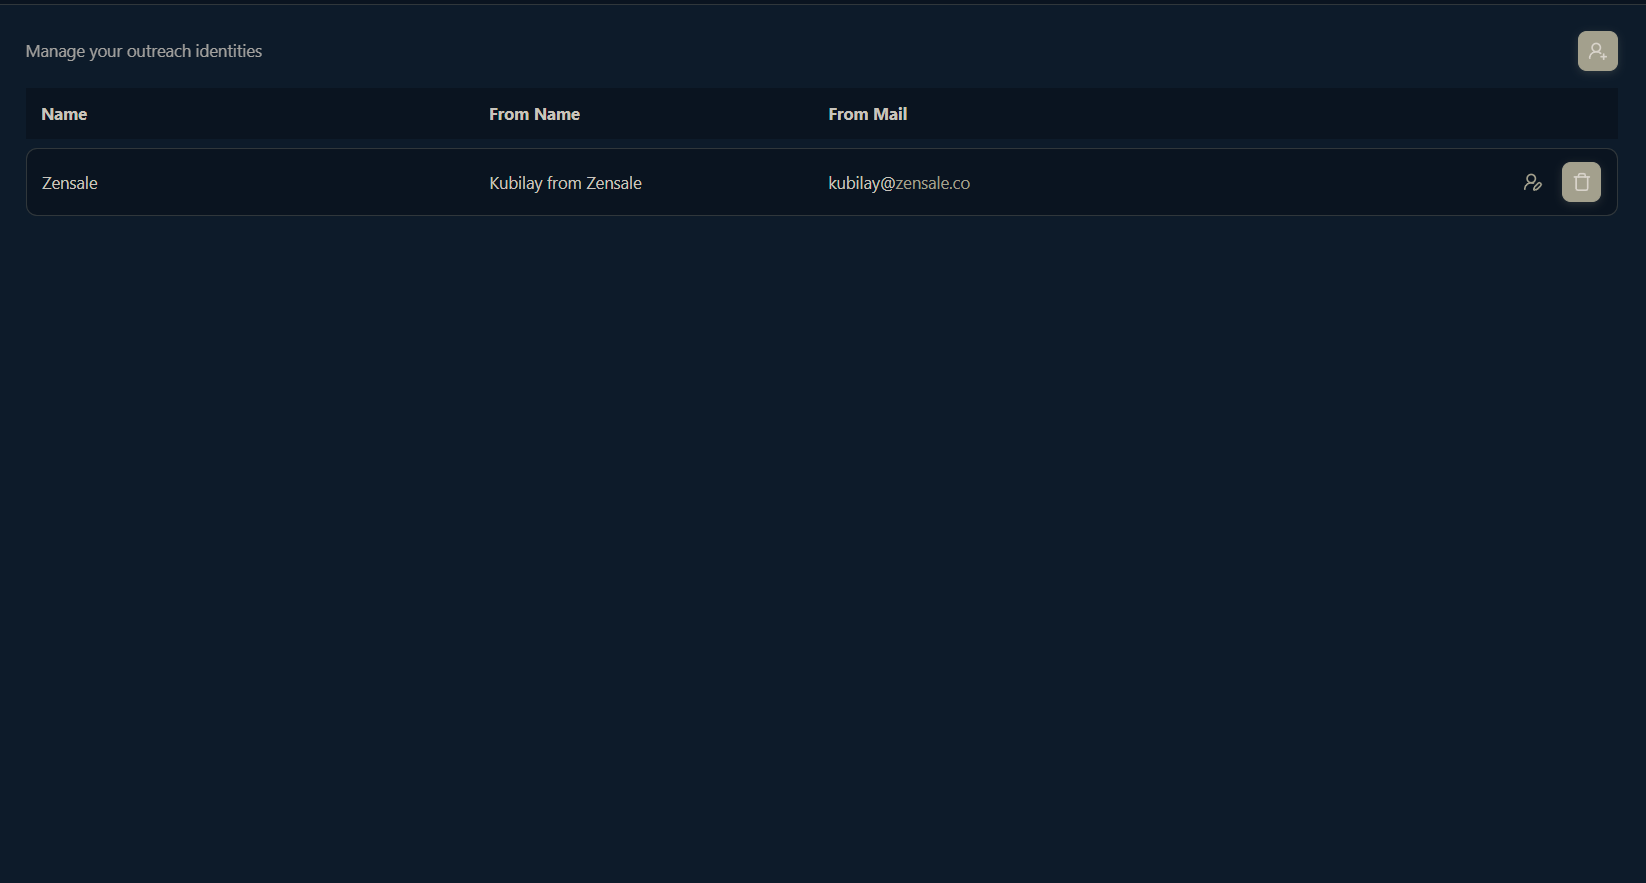Screen dimensions: 1646x883
Task: Hit the trash can beside the edit icon
Action: pos(1581,182)
